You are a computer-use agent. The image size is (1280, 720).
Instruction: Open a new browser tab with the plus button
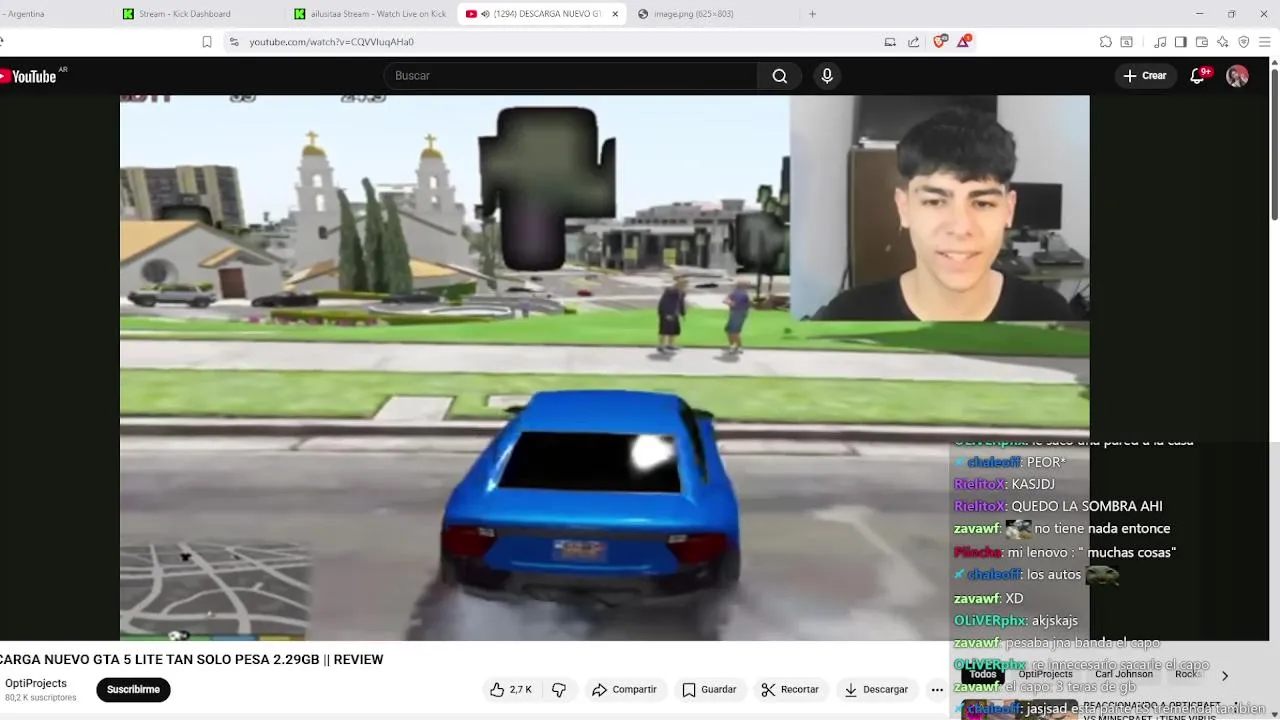click(x=812, y=14)
